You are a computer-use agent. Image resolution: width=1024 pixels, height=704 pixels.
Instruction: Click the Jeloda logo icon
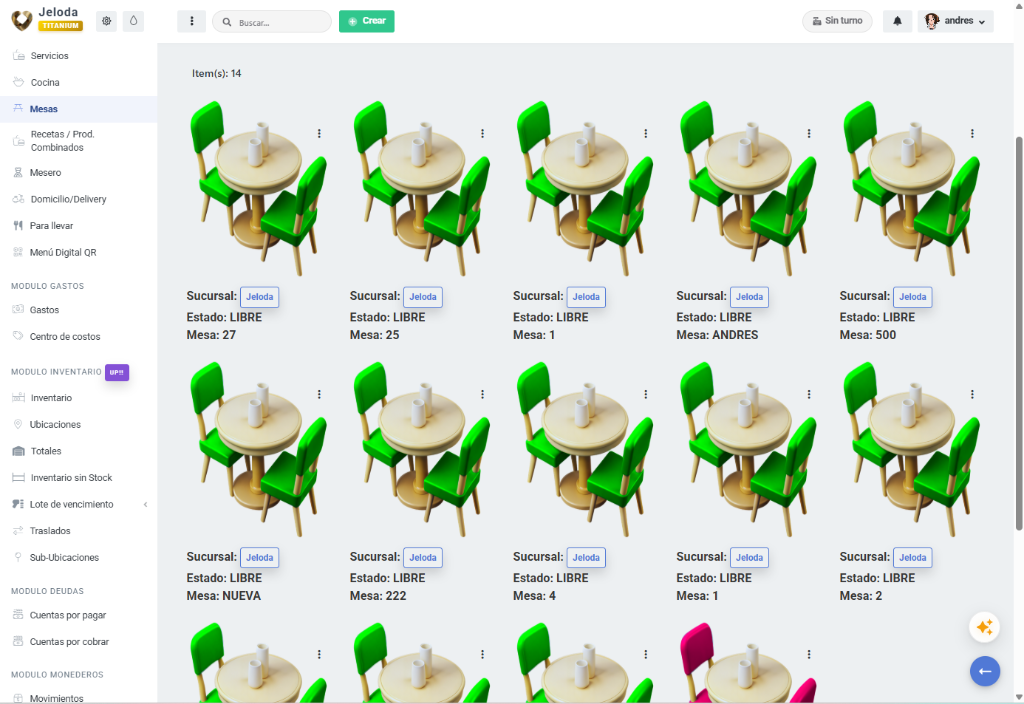[x=22, y=20]
